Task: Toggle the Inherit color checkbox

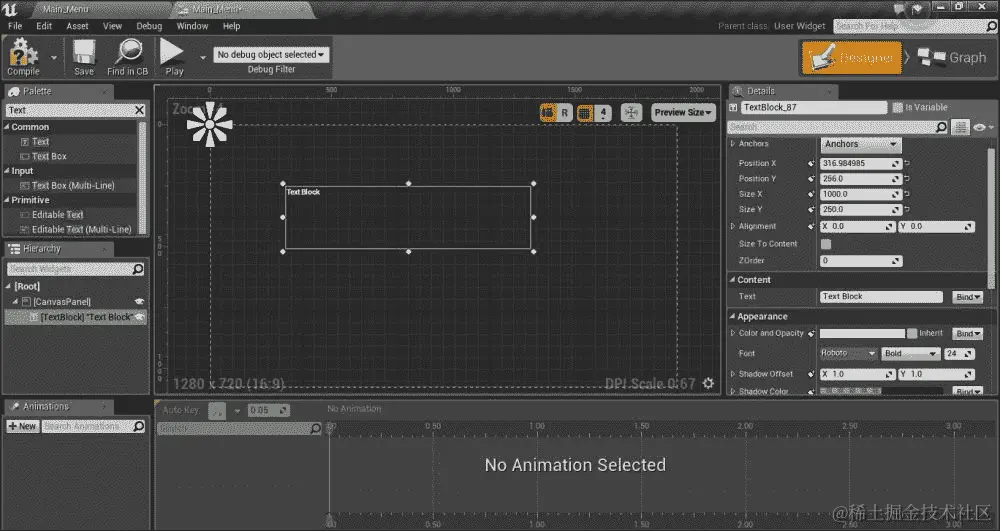Action: [x=912, y=333]
